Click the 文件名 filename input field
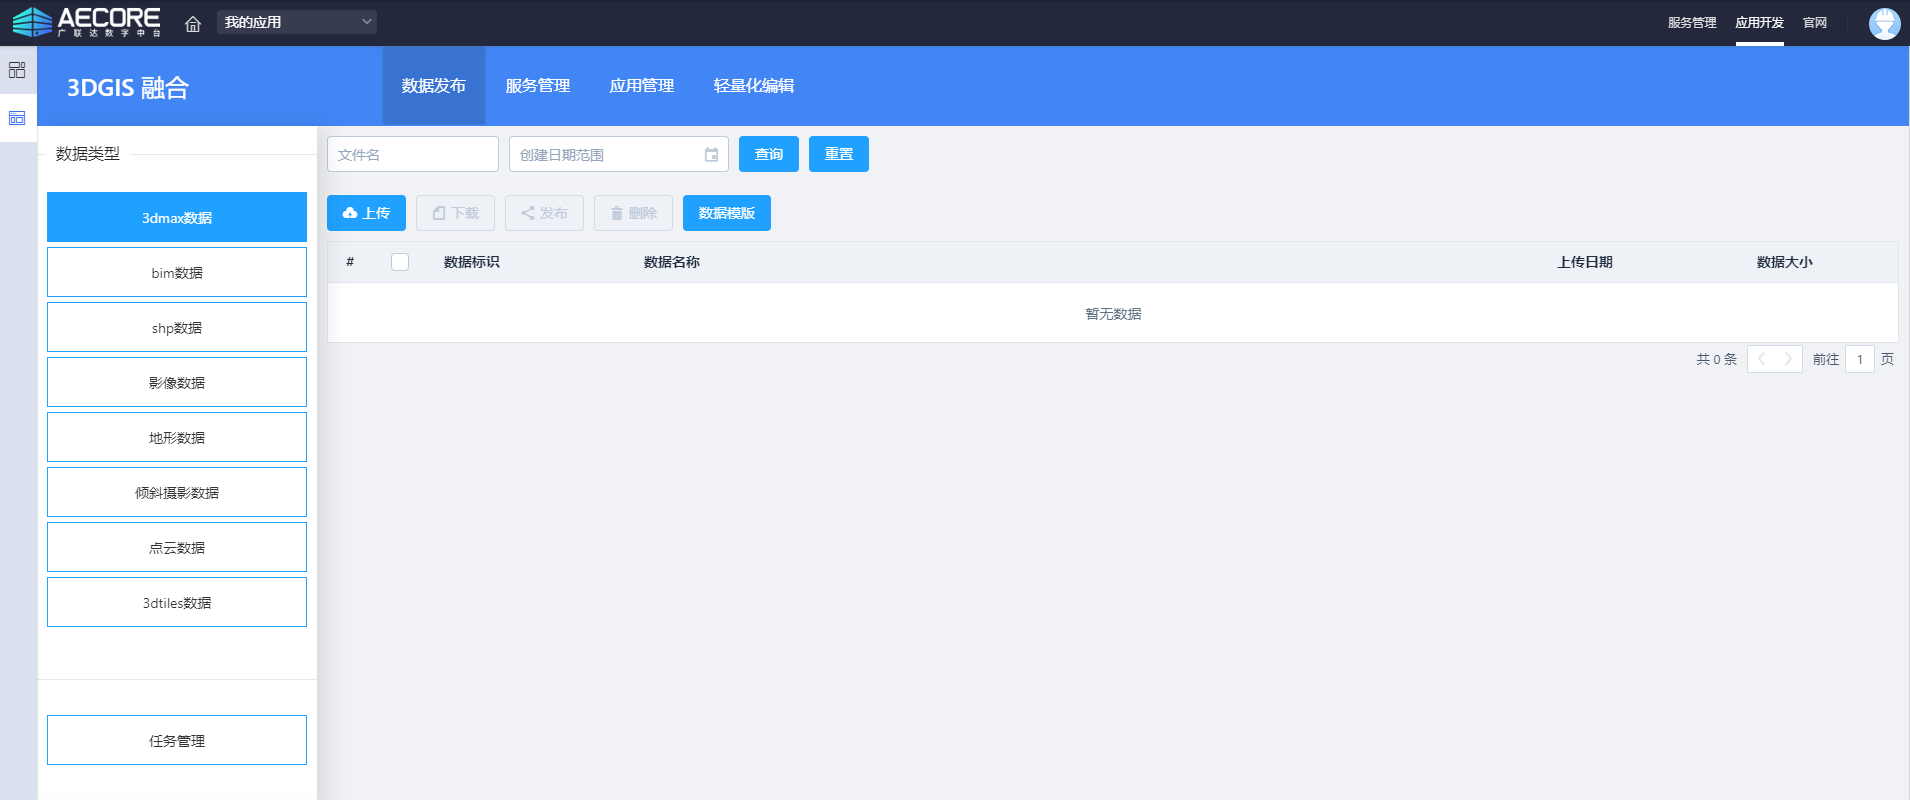Image resolution: width=1910 pixels, height=800 pixels. (x=412, y=155)
